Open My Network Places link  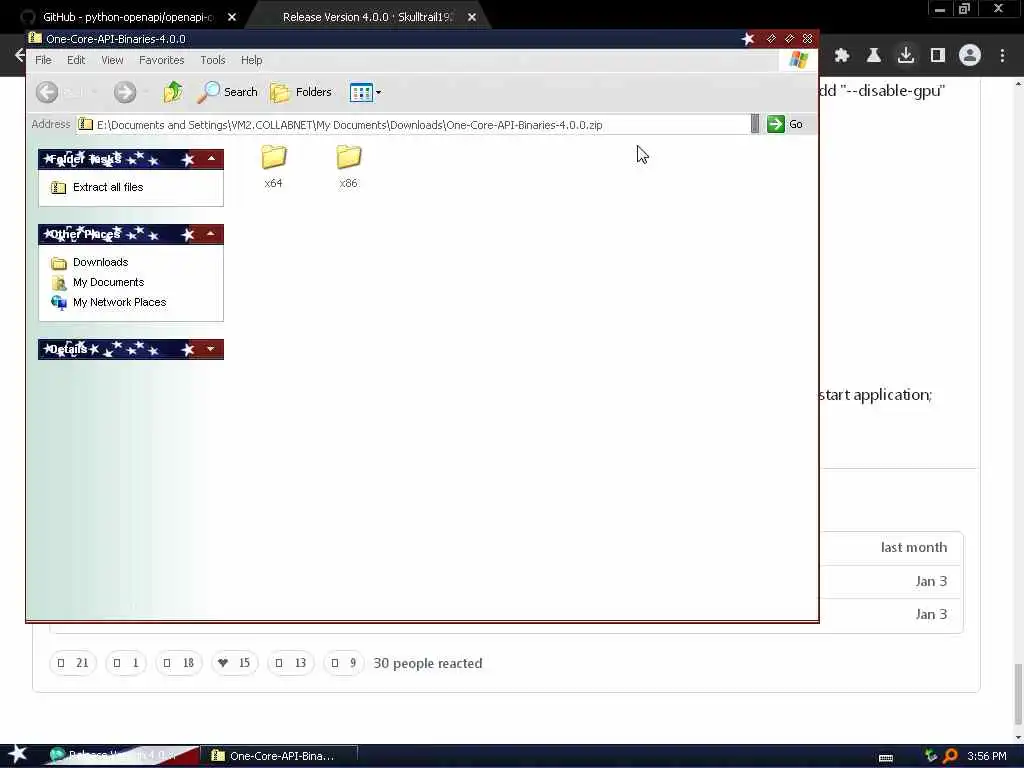click(120, 302)
